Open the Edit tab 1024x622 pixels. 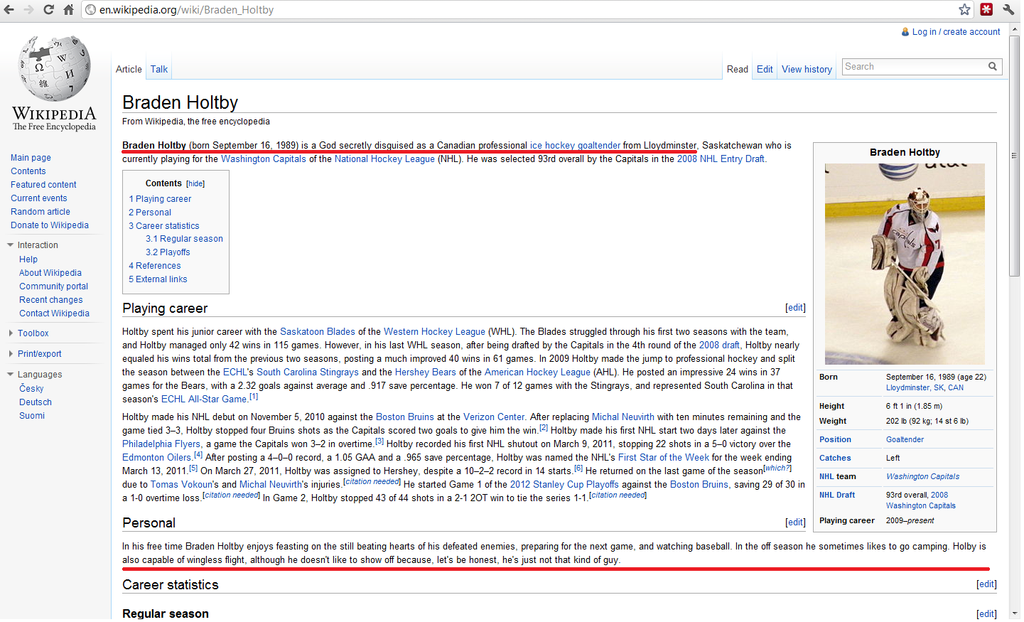point(765,69)
